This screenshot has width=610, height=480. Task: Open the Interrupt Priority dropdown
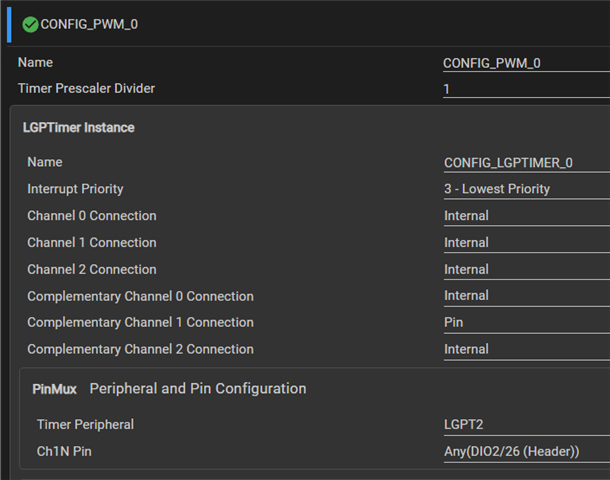click(527, 189)
